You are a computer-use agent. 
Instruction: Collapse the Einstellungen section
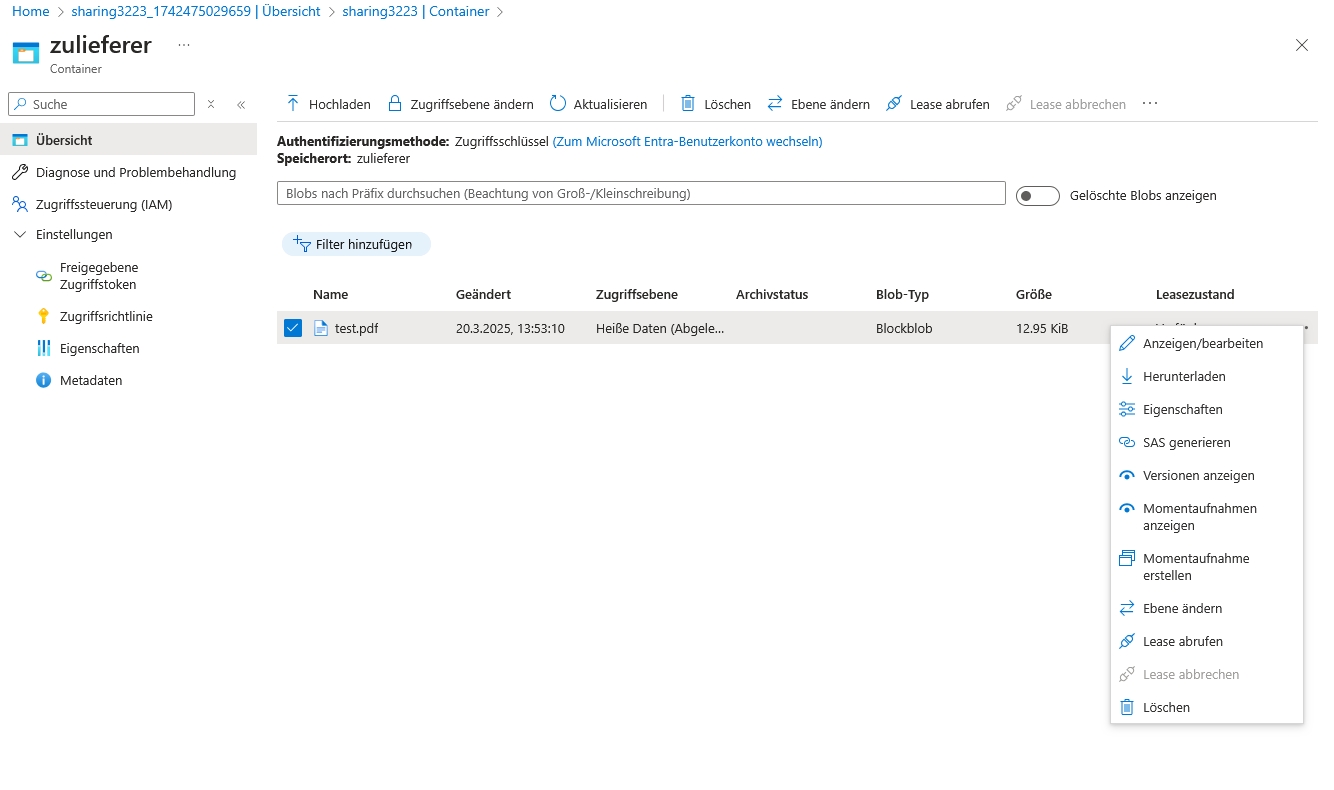[x=20, y=234]
